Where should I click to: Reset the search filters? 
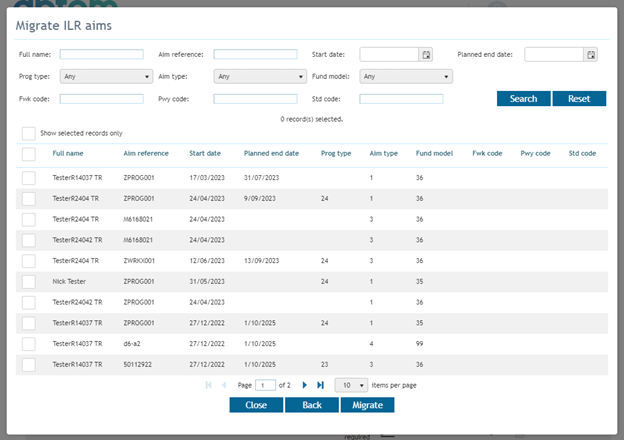[x=579, y=99]
